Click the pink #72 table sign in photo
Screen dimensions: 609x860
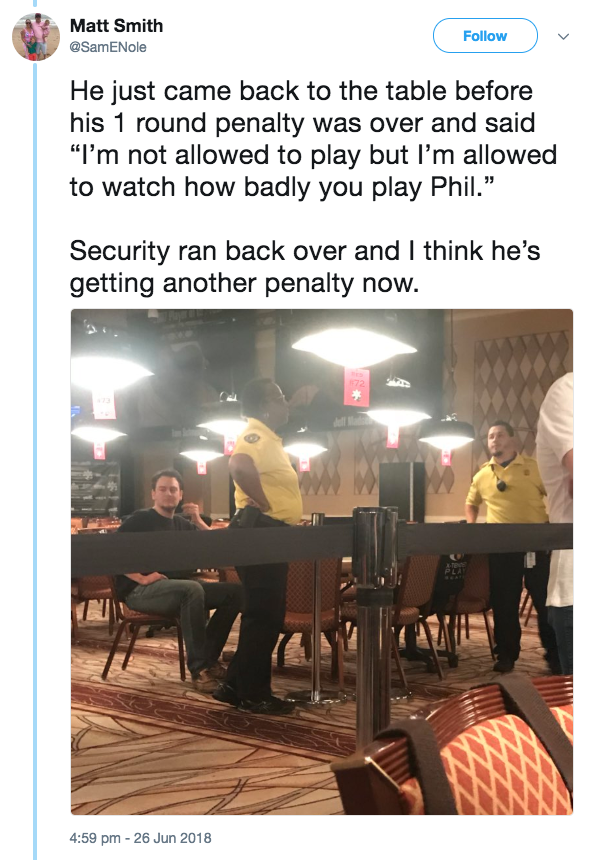point(357,387)
